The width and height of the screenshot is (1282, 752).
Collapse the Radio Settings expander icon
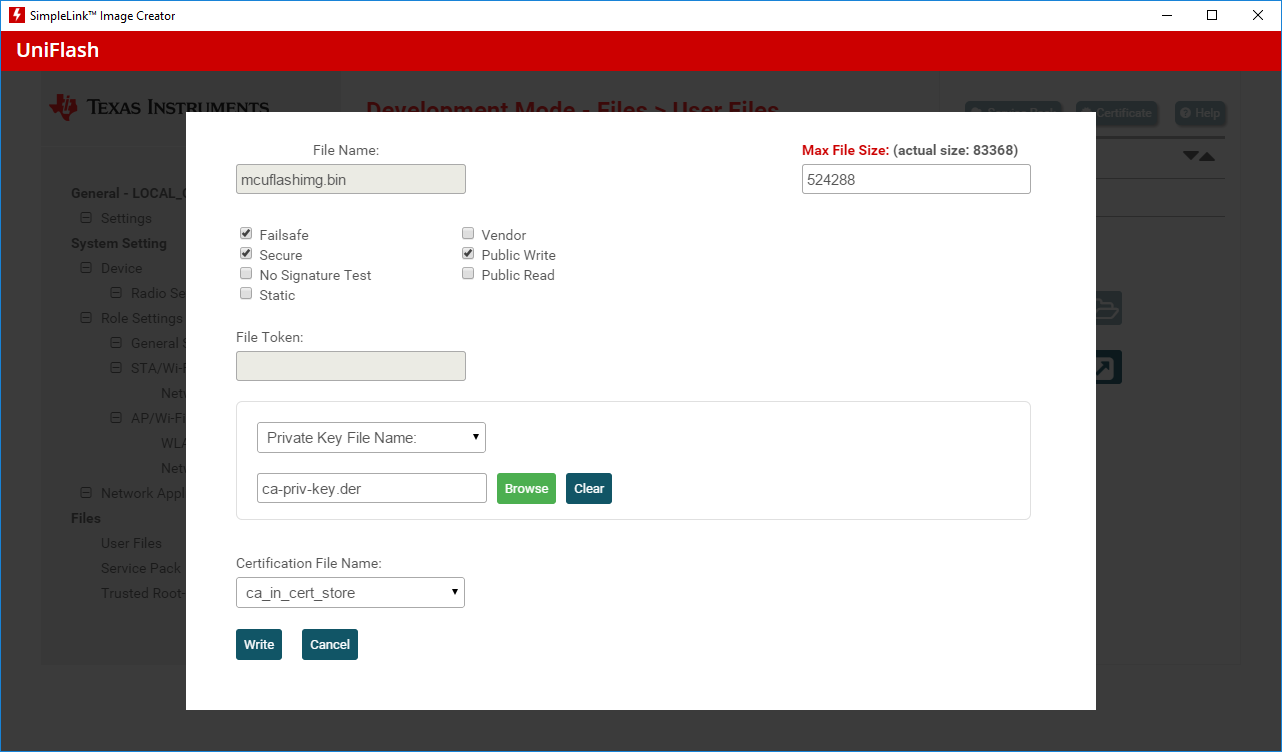(116, 293)
